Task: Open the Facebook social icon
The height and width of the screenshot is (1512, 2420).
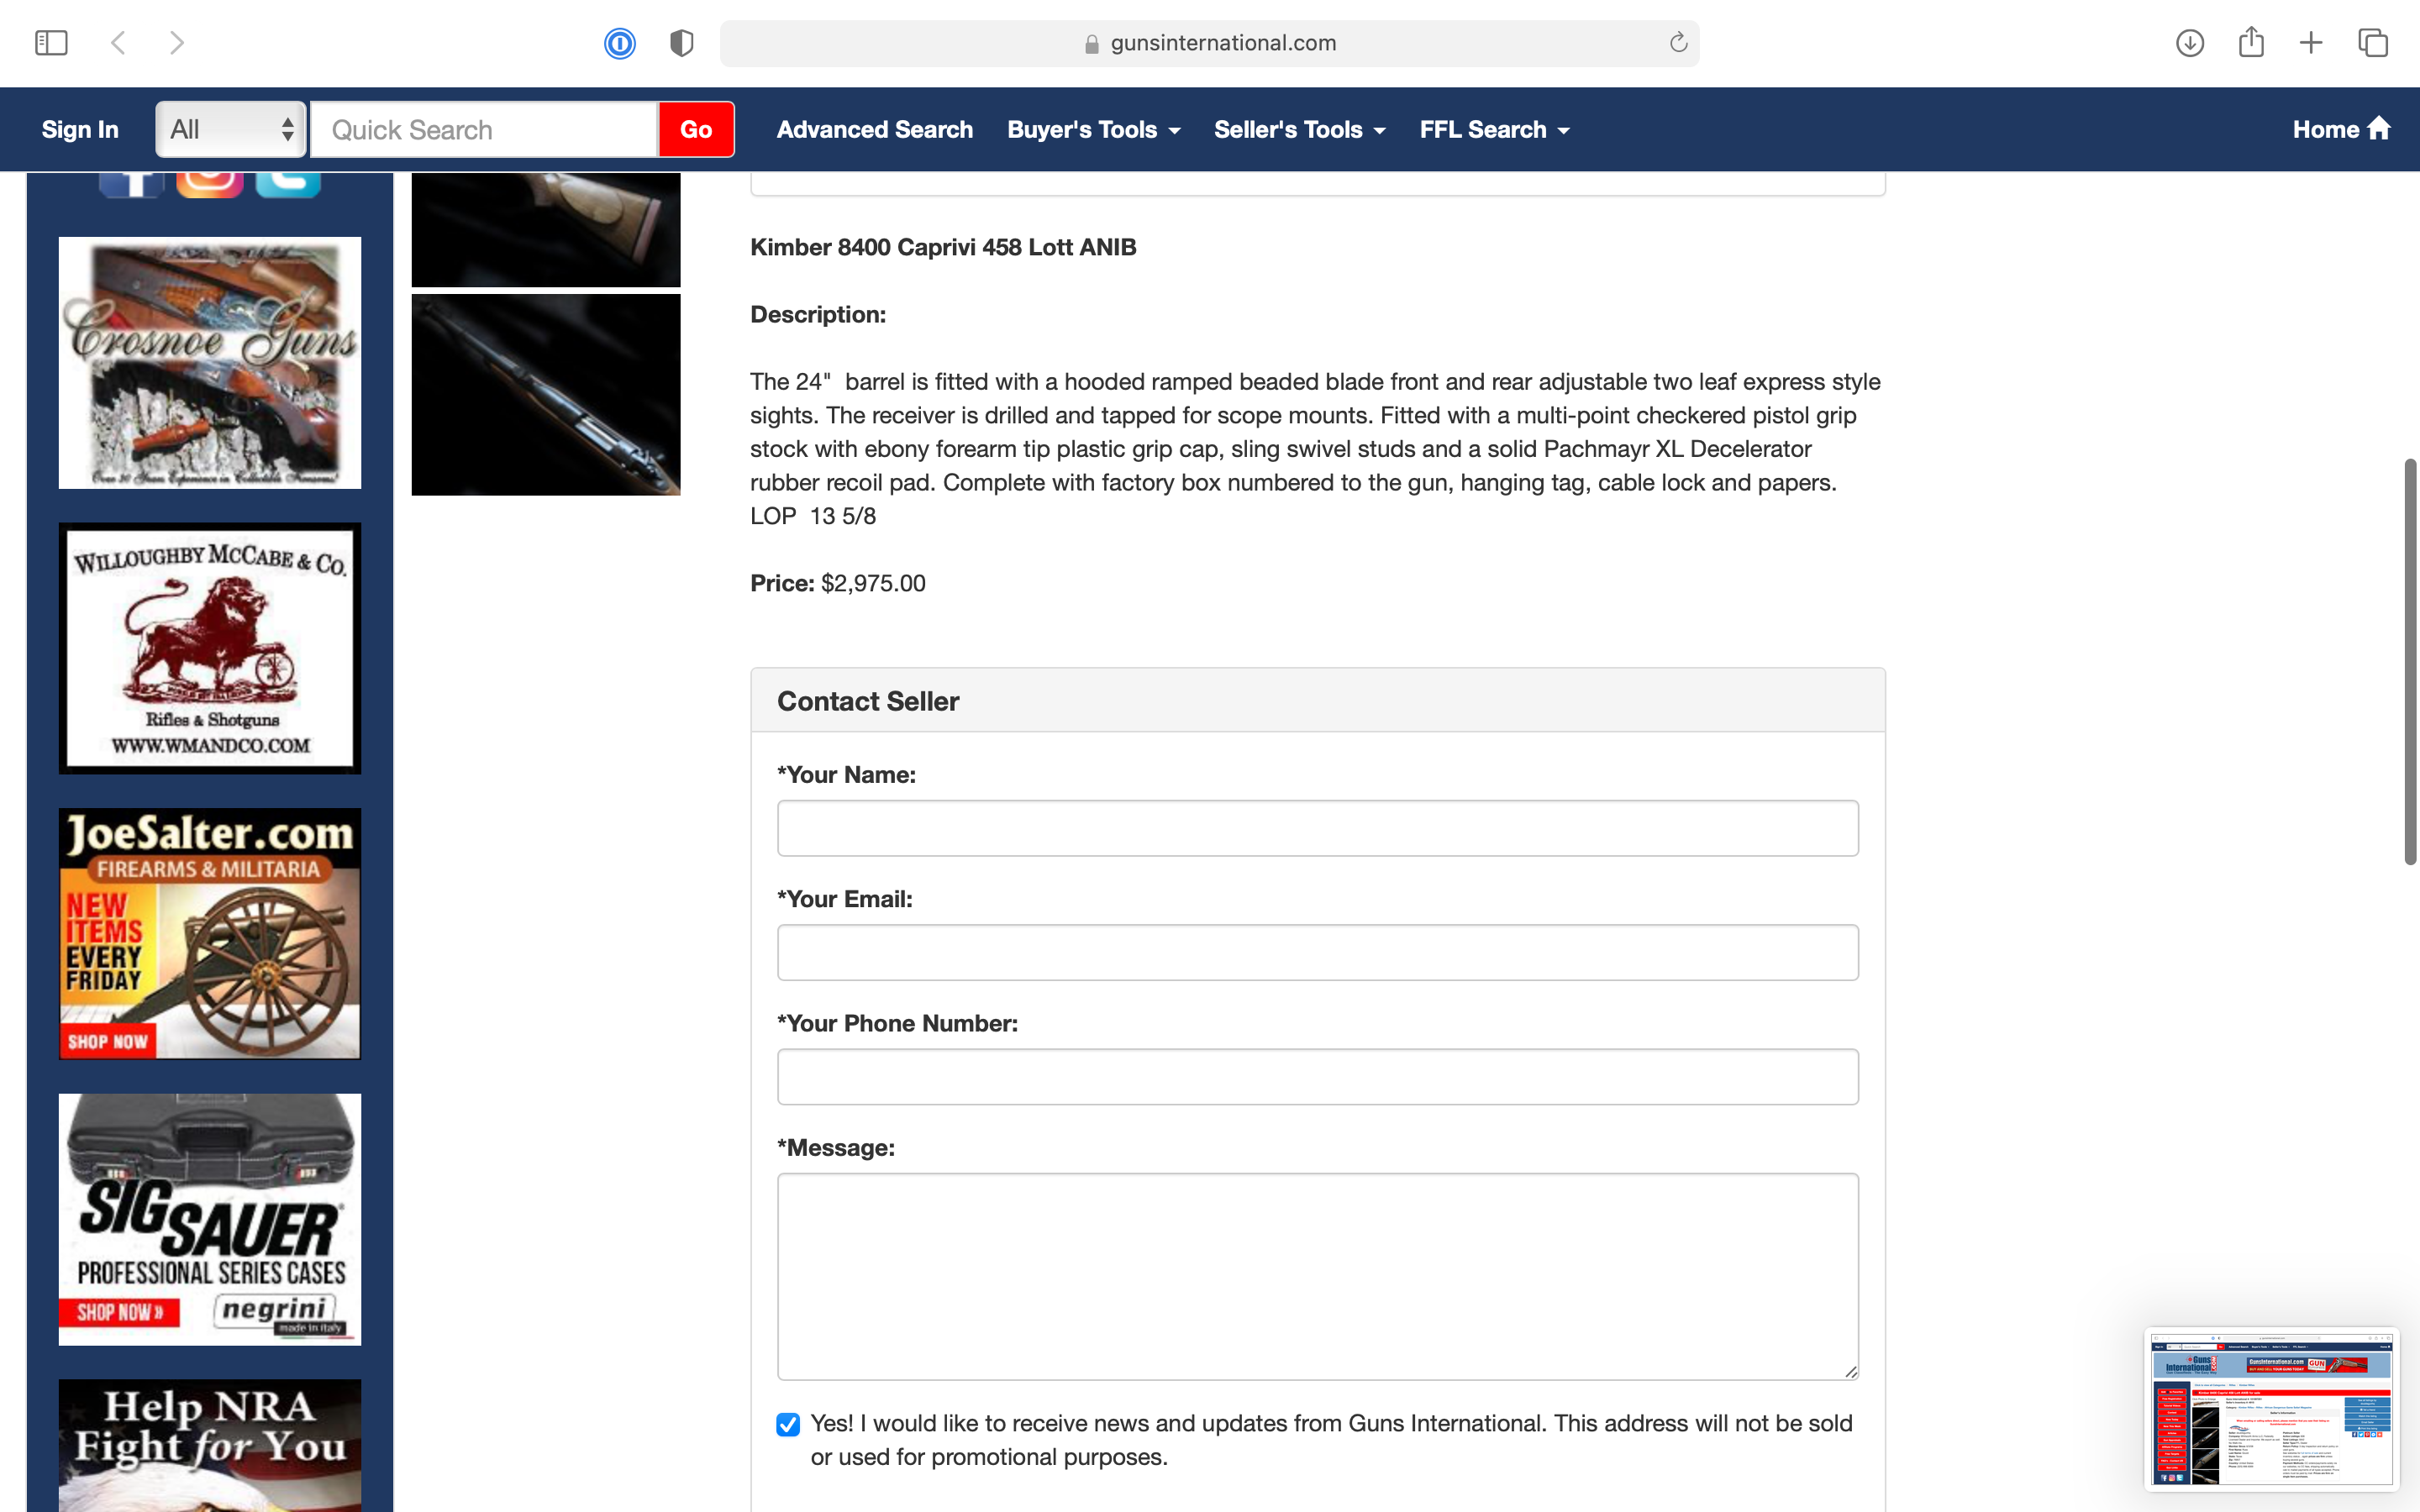Action: click(x=131, y=185)
